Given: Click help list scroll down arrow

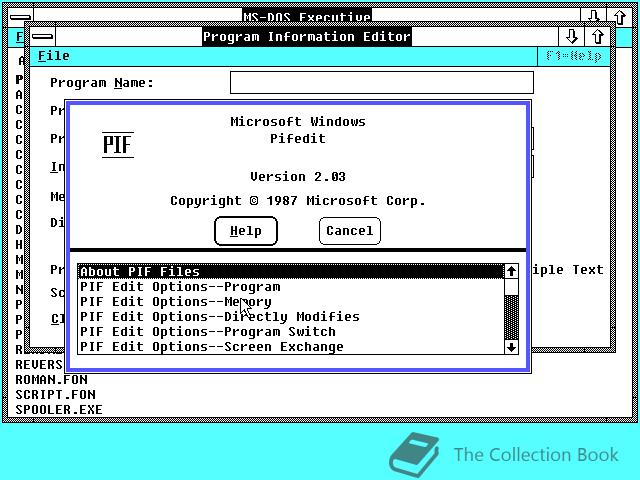Looking at the screenshot, I should (511, 347).
